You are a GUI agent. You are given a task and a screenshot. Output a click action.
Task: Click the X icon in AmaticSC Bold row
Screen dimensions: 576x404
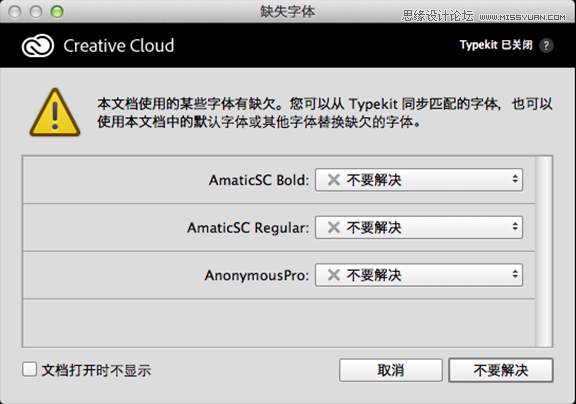coord(334,180)
